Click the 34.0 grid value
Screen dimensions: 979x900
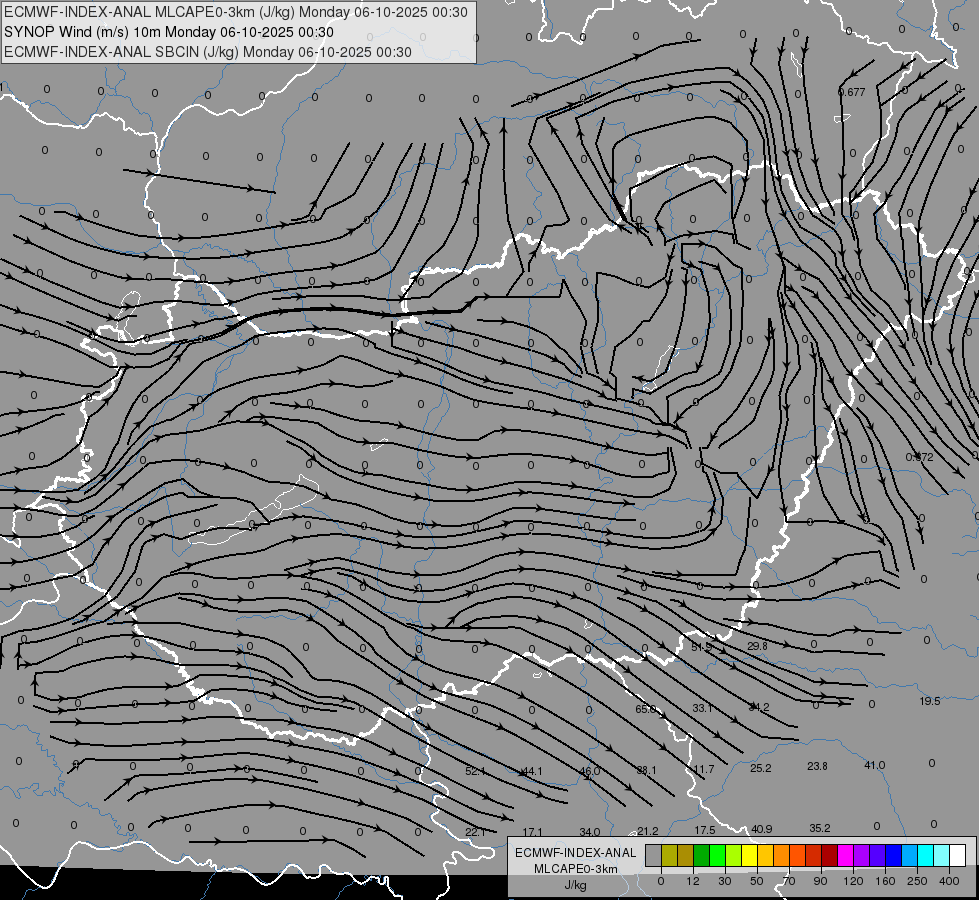(x=590, y=832)
